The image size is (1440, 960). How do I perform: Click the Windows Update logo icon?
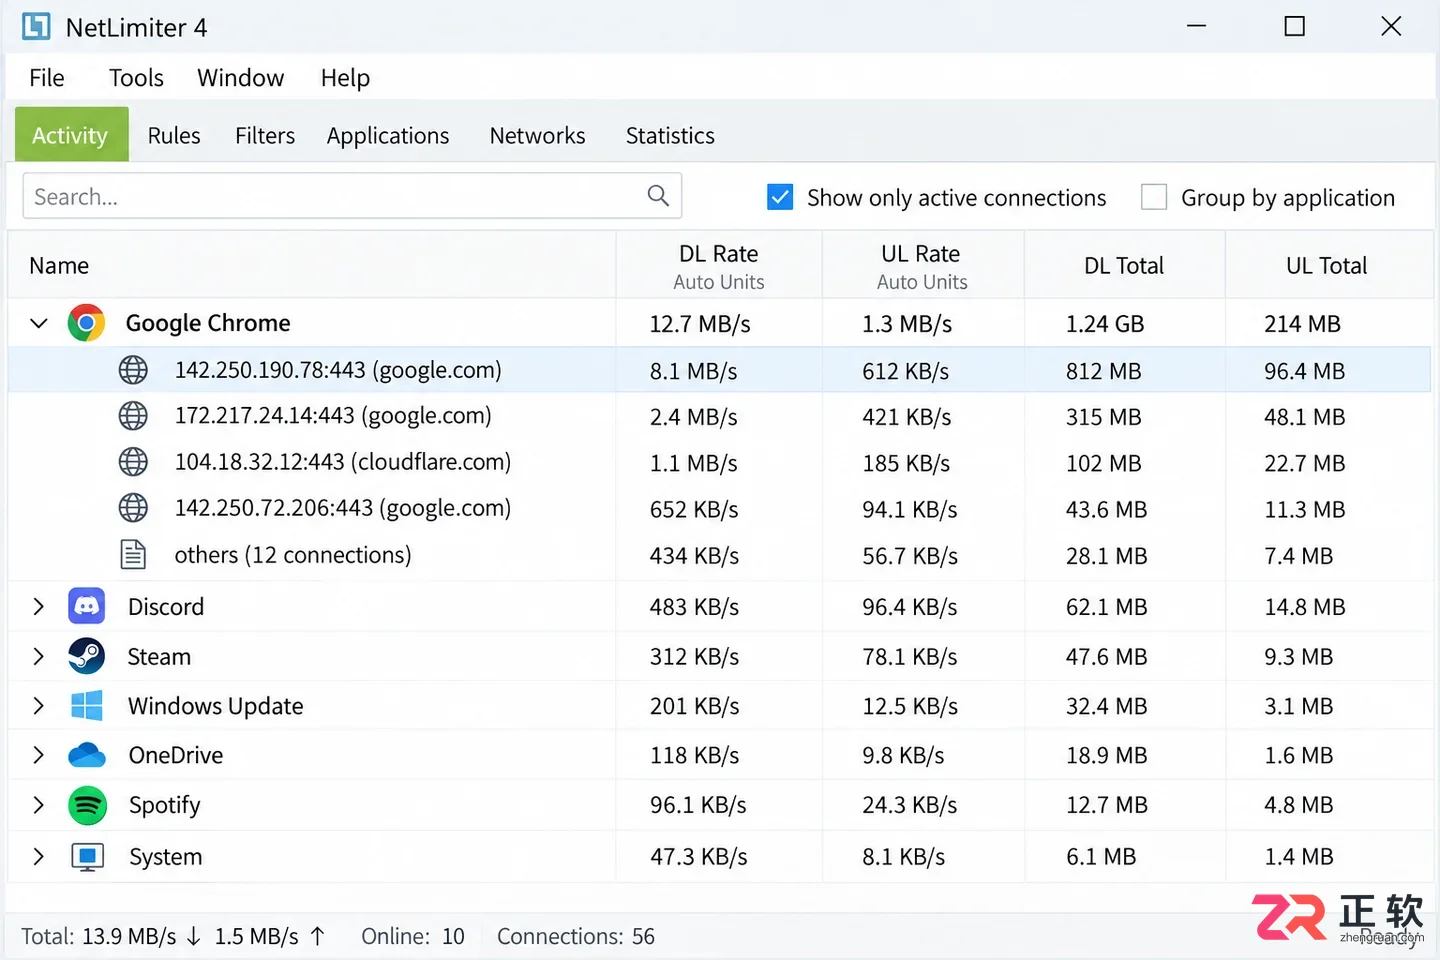pos(87,706)
